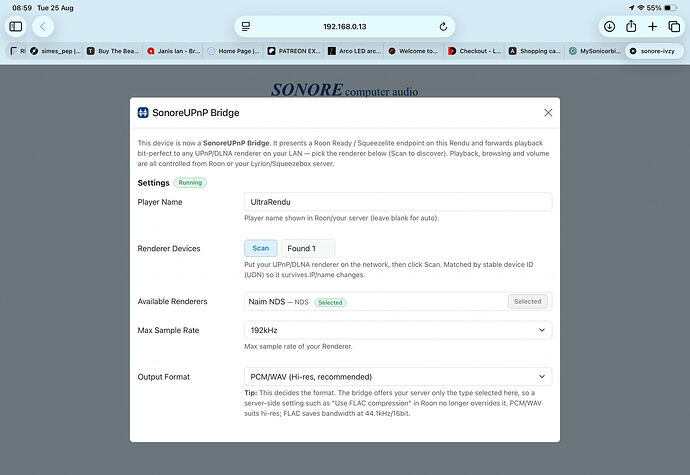Edit the Player Name field UltraRendu

pyautogui.click(x=398, y=202)
